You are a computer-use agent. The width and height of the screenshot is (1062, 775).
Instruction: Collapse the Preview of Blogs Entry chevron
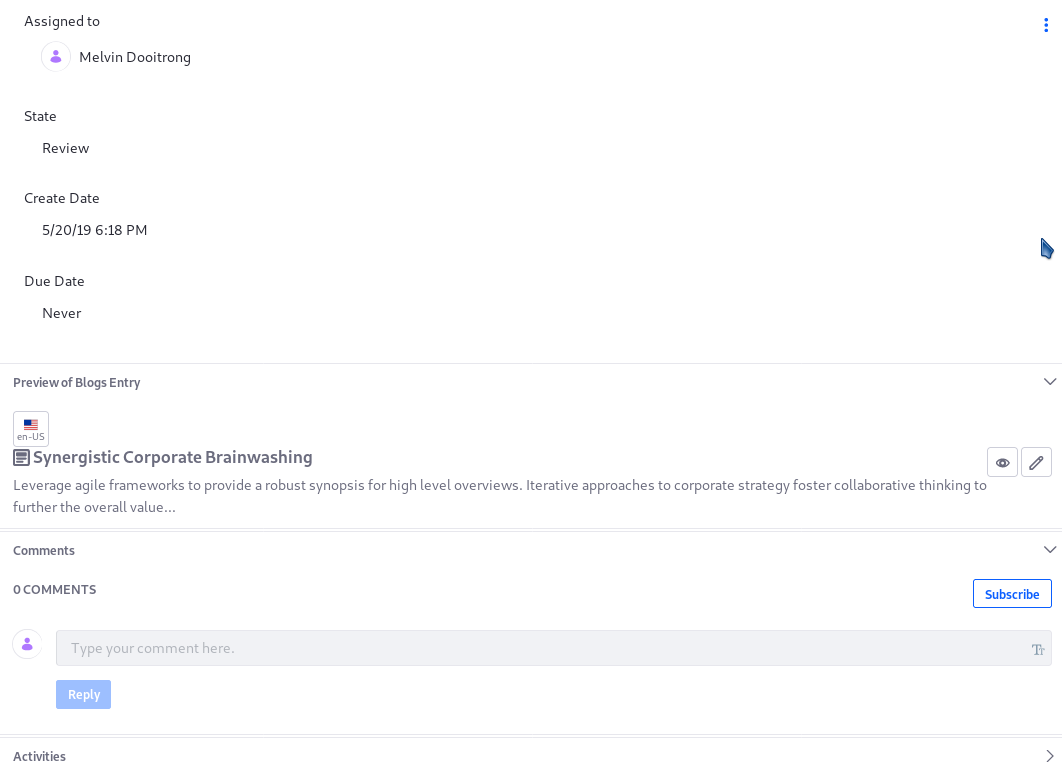point(1050,382)
